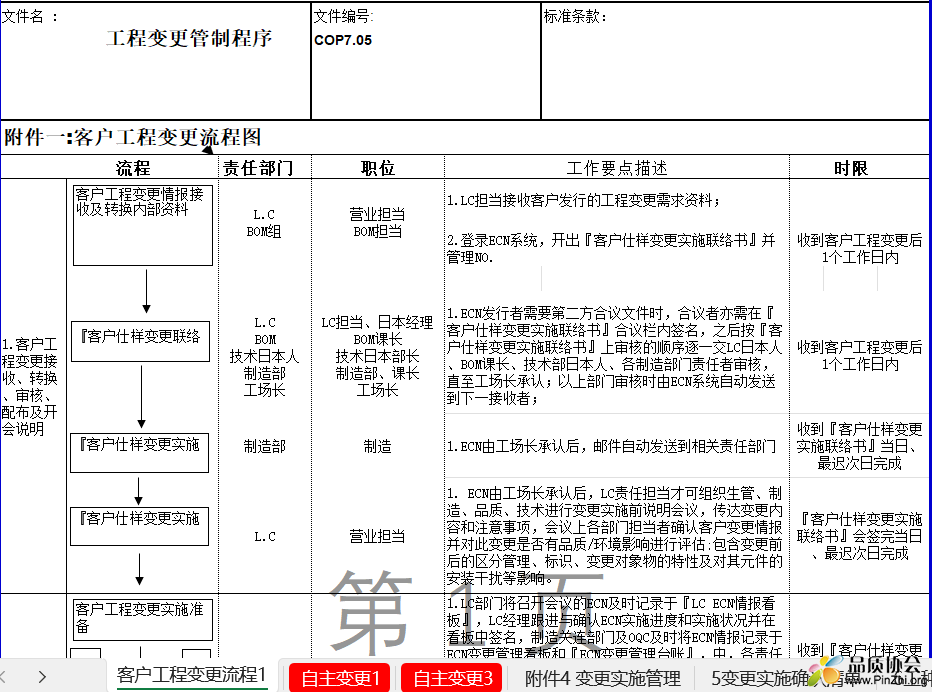The width and height of the screenshot is (932, 692).
Task: Open the red 自主变更1 sheet tab
Action: [339, 678]
